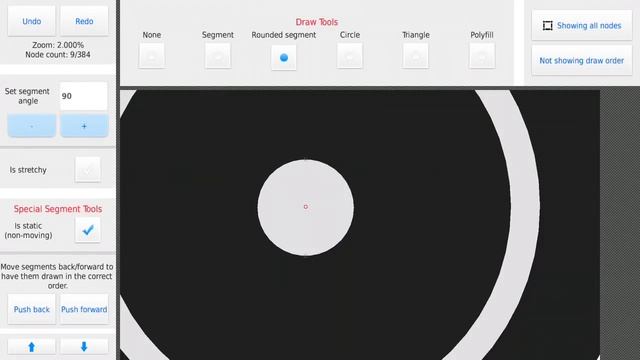
Task: Uncheck Is static (non-moving) checkbox
Action: (88, 230)
